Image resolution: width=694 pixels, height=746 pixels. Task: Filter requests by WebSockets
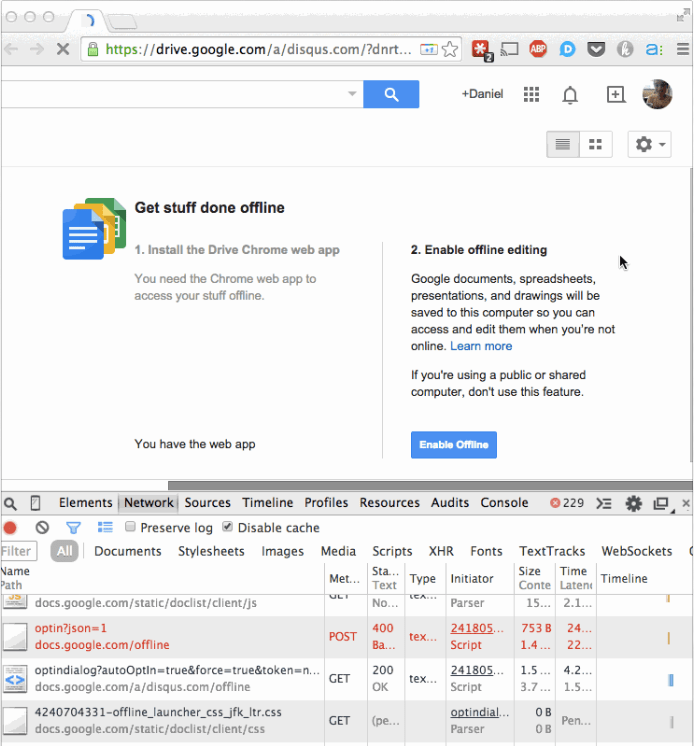636,551
